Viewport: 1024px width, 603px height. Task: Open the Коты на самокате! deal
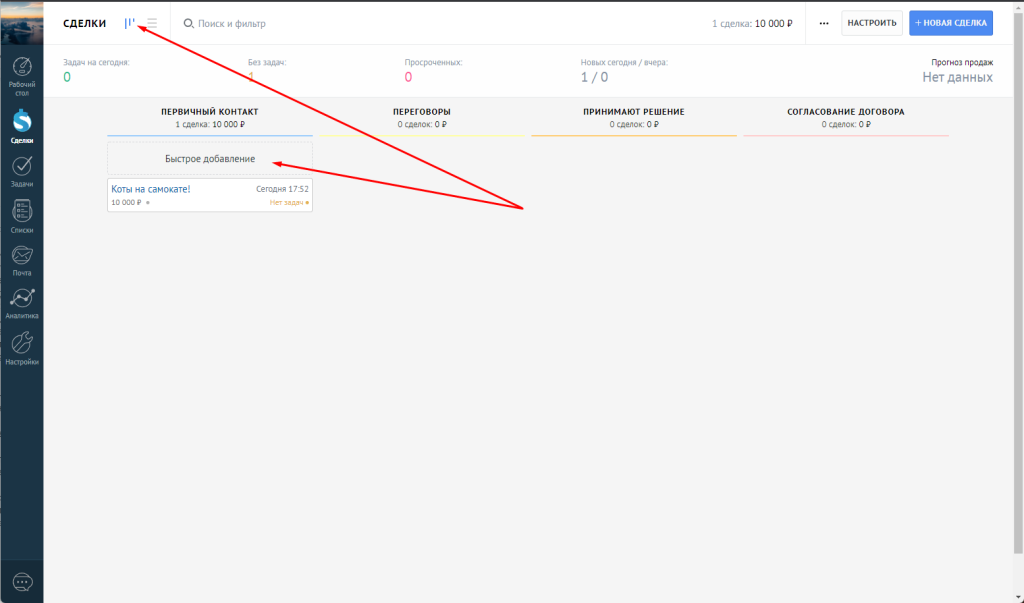(151, 188)
